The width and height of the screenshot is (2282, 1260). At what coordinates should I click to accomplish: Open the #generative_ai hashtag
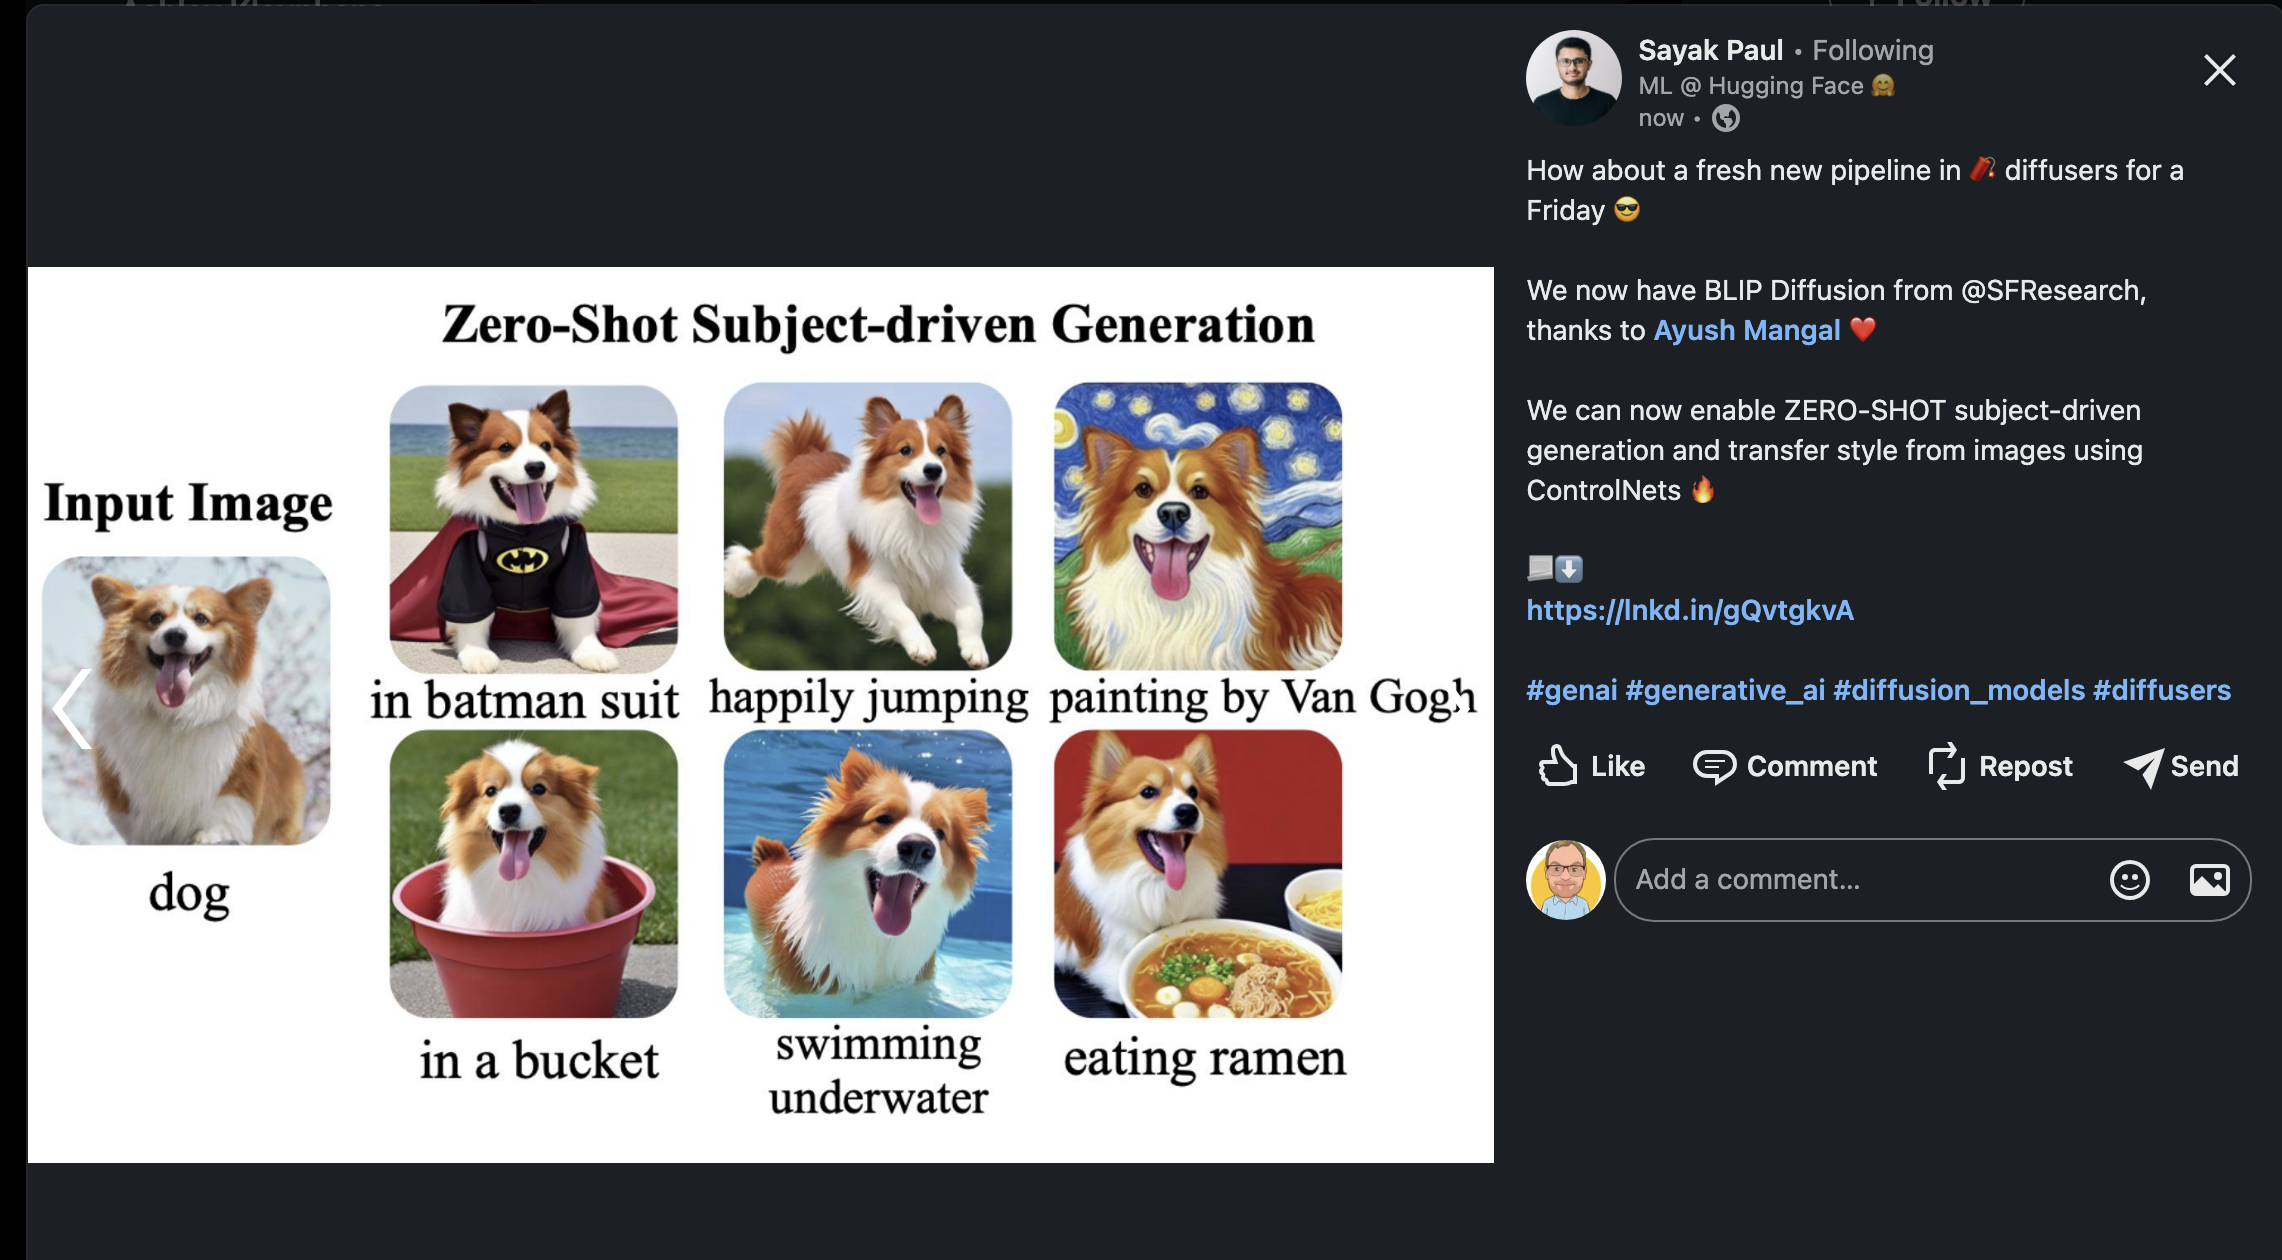tap(1724, 690)
